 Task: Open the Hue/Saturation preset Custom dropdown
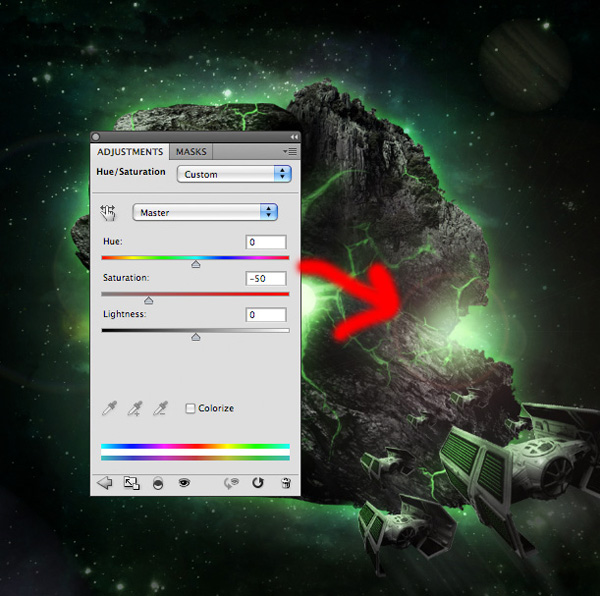click(234, 174)
